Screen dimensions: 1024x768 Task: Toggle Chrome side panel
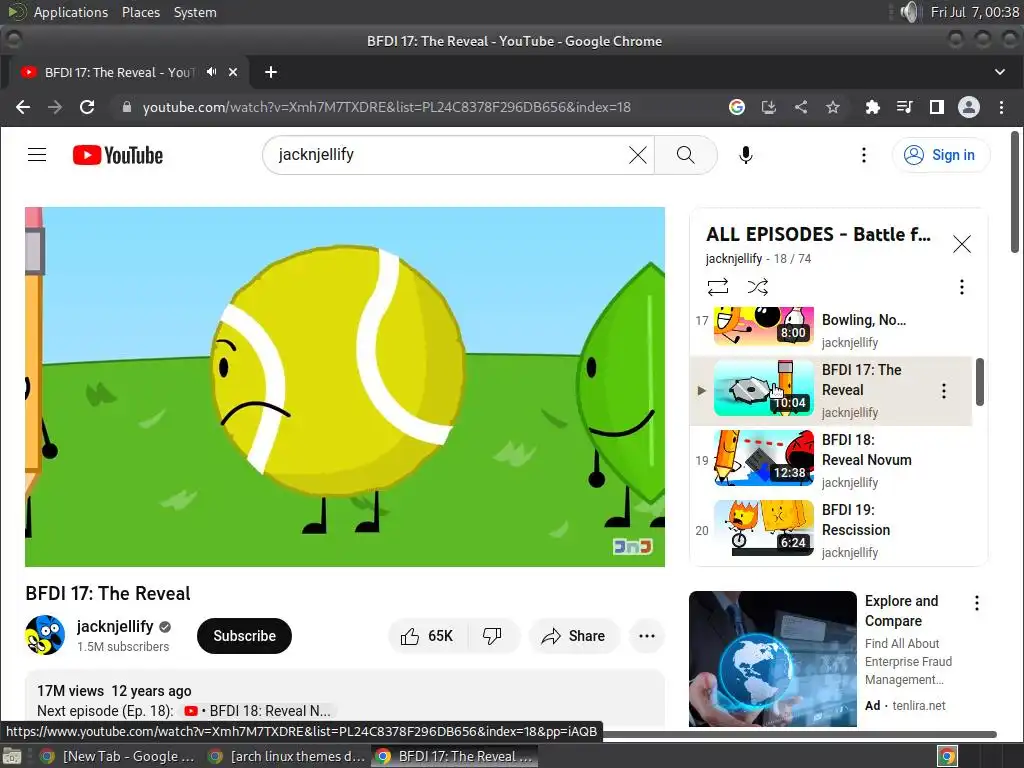[936, 107]
